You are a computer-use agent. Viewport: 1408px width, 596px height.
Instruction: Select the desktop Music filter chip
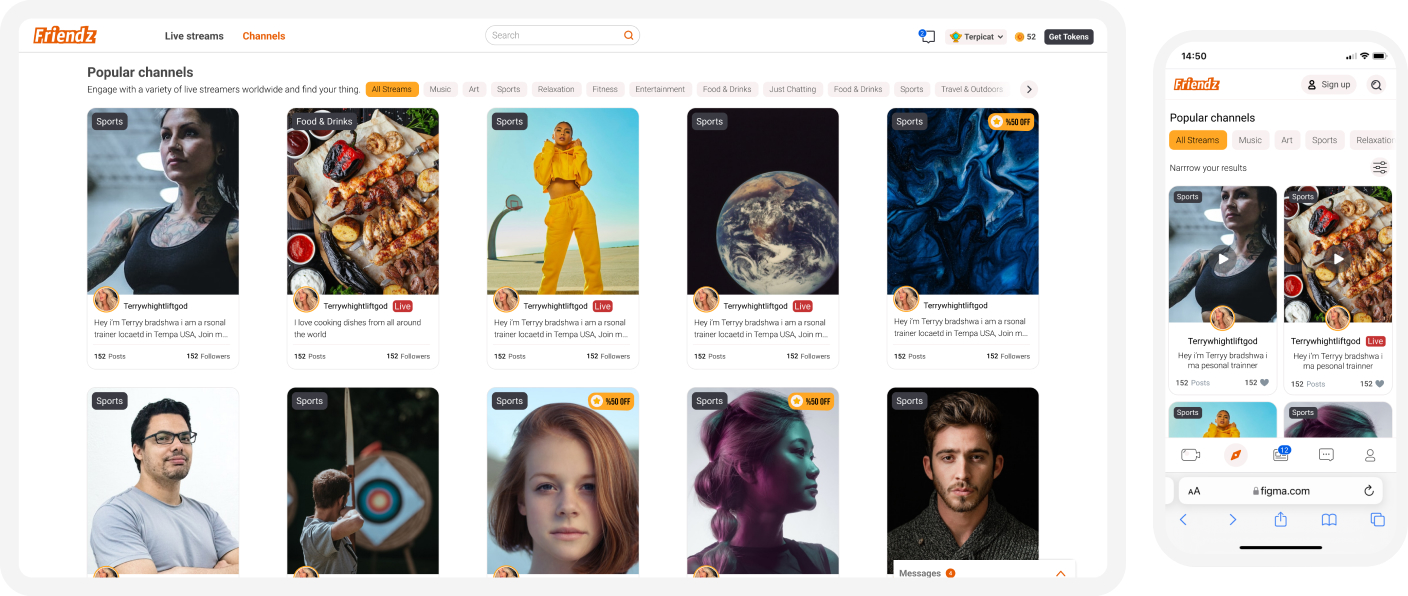pyautogui.click(x=441, y=89)
